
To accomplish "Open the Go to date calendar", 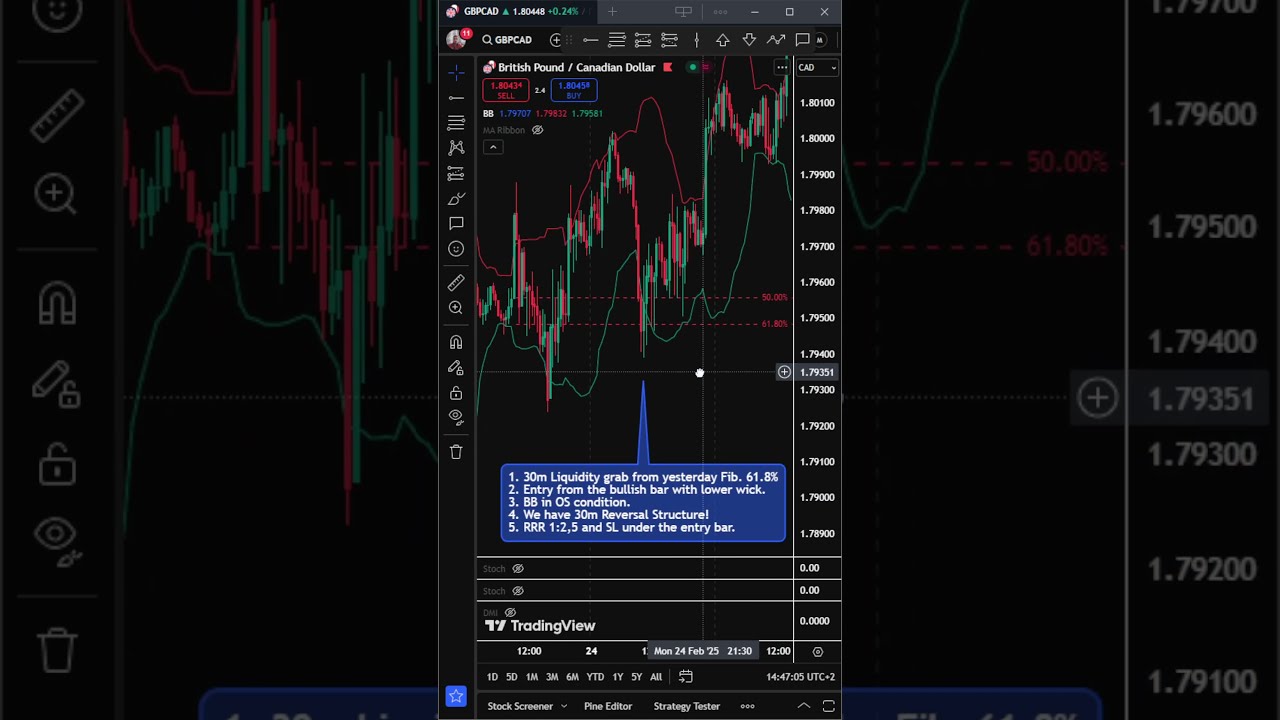I will pyautogui.click(x=685, y=677).
